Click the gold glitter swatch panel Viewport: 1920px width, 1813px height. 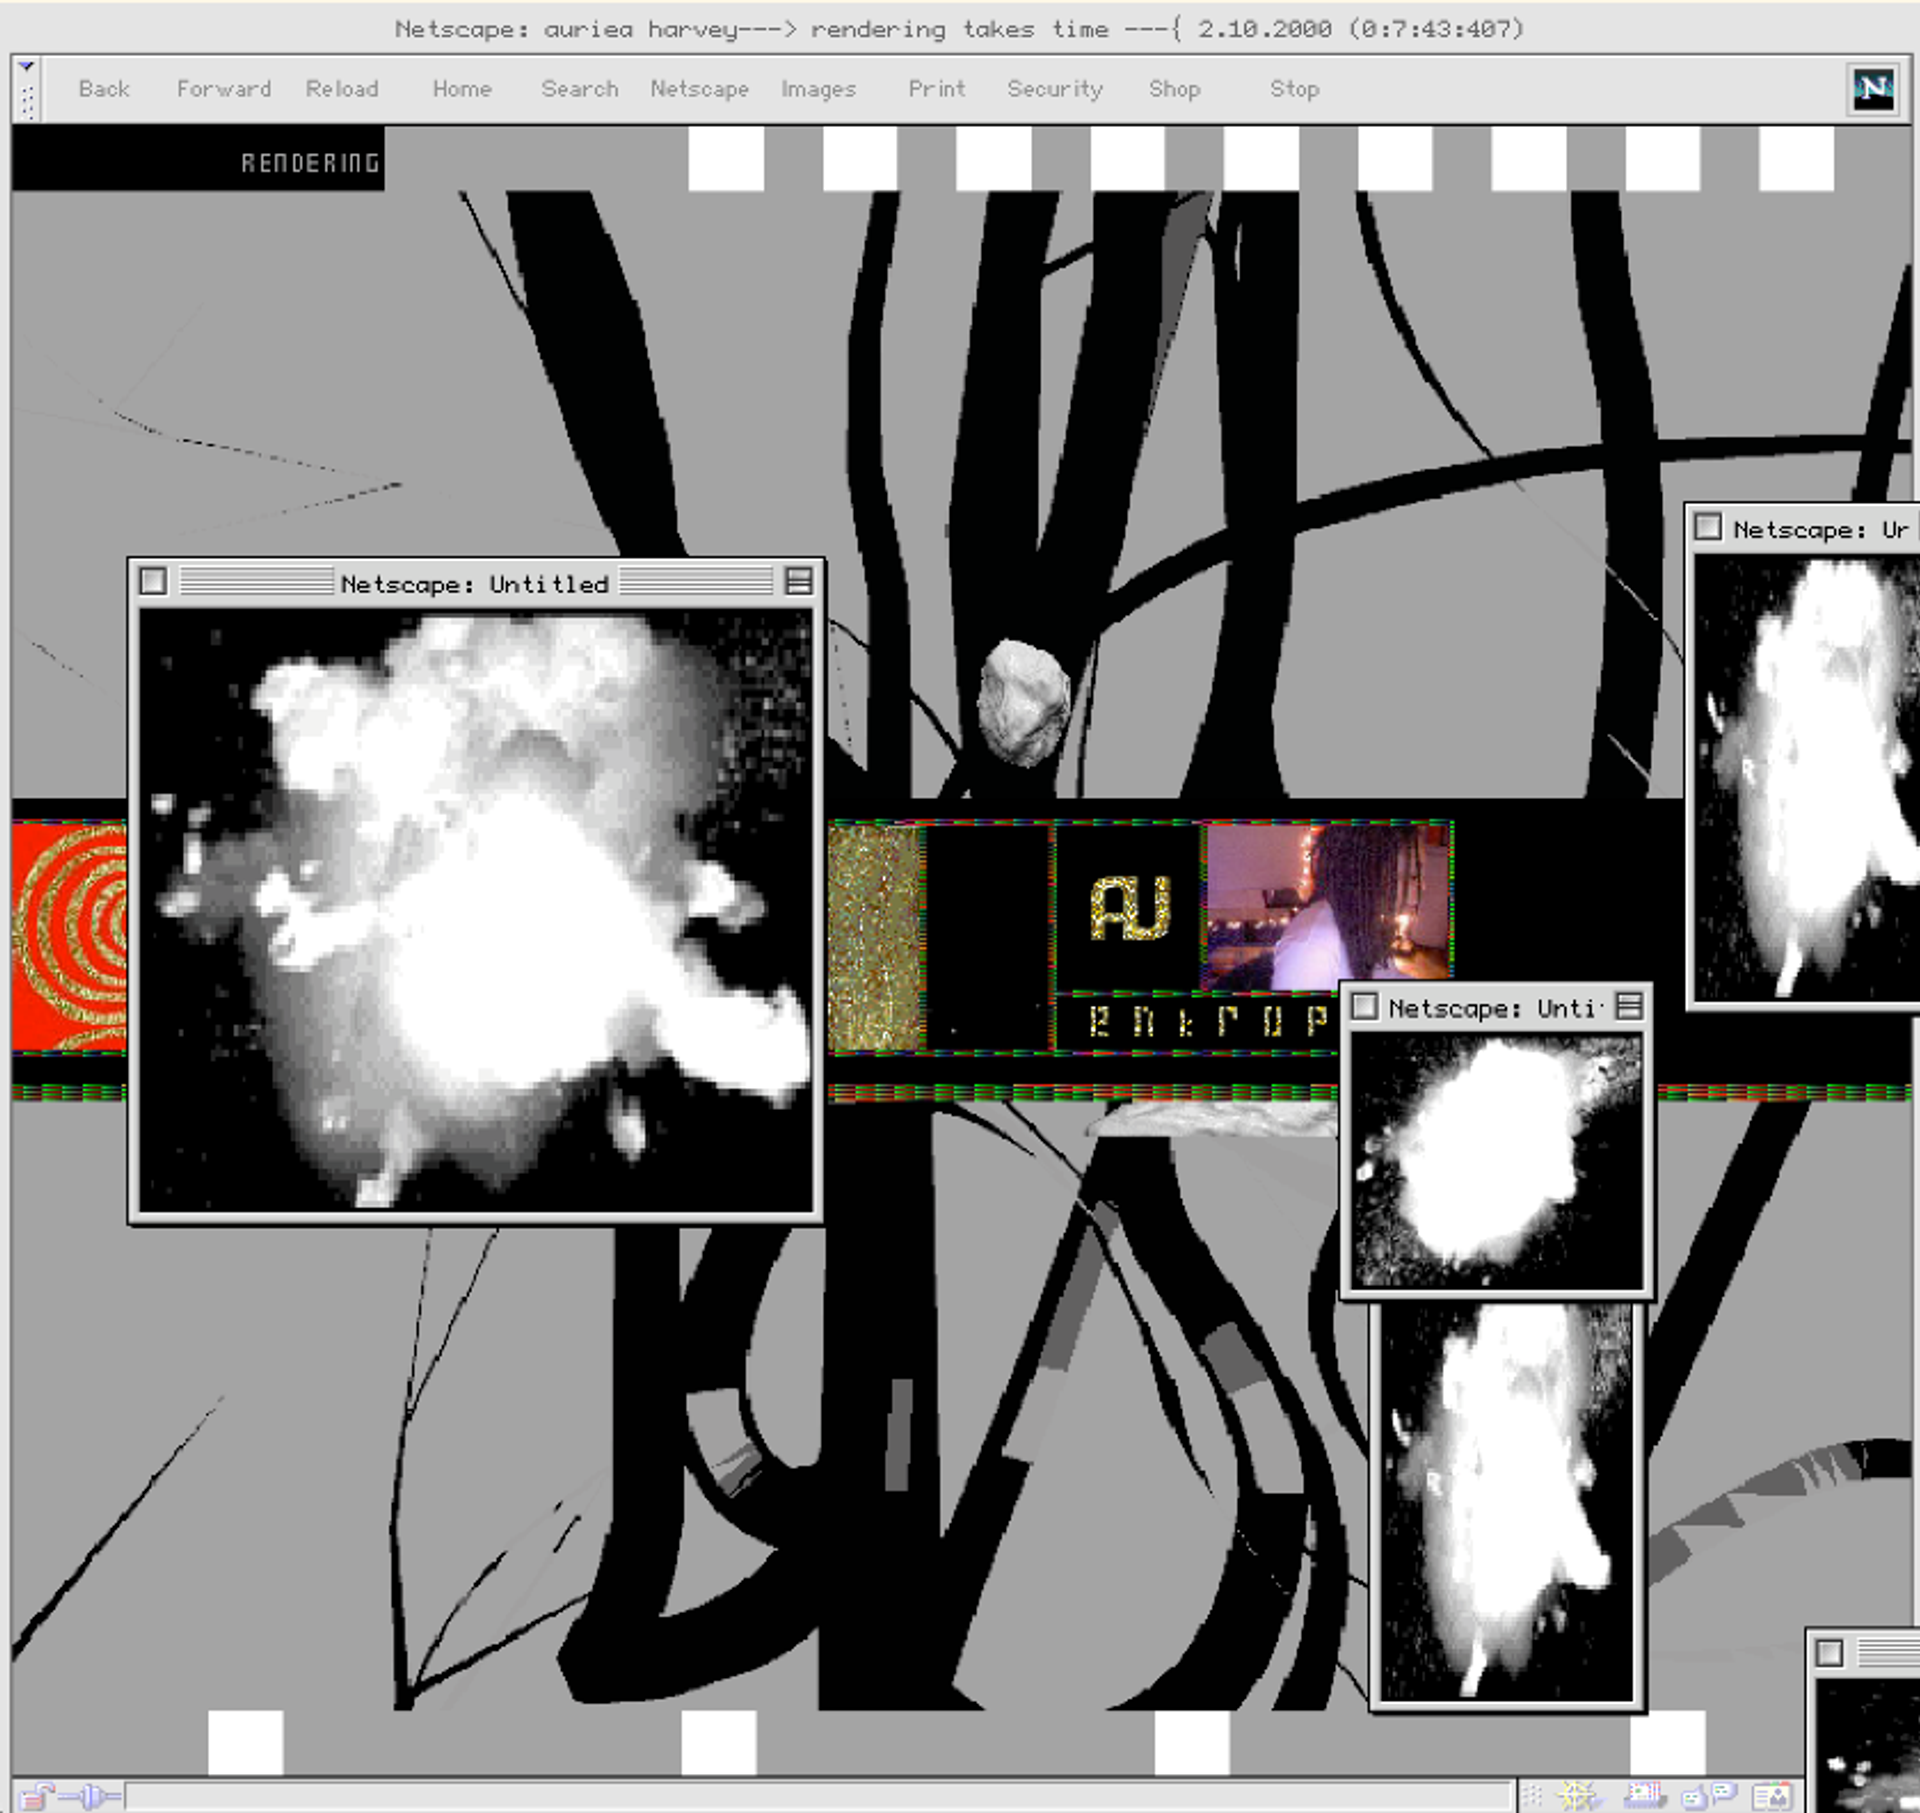875,937
